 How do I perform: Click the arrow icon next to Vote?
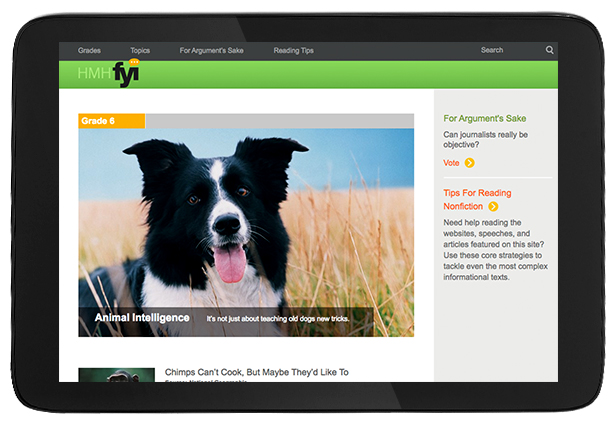click(x=469, y=163)
